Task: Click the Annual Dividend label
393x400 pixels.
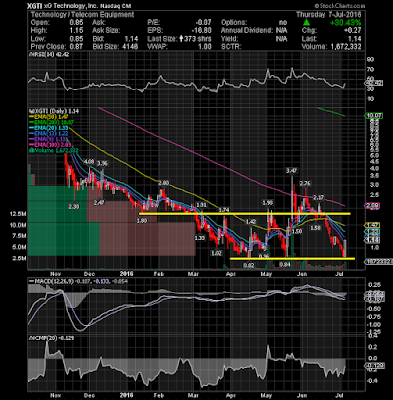Action: point(247,31)
